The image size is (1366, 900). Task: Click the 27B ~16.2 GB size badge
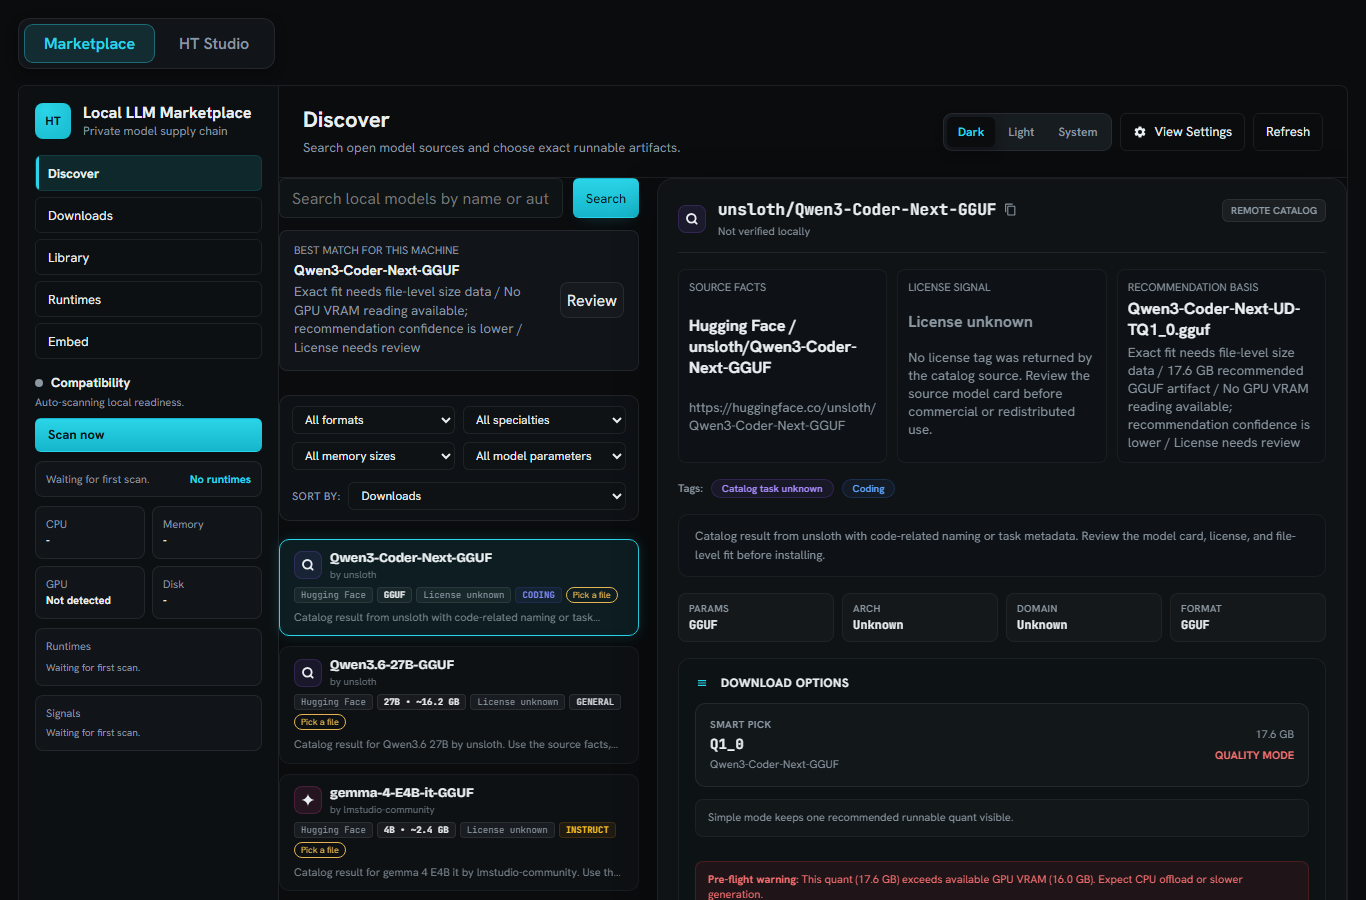point(421,702)
